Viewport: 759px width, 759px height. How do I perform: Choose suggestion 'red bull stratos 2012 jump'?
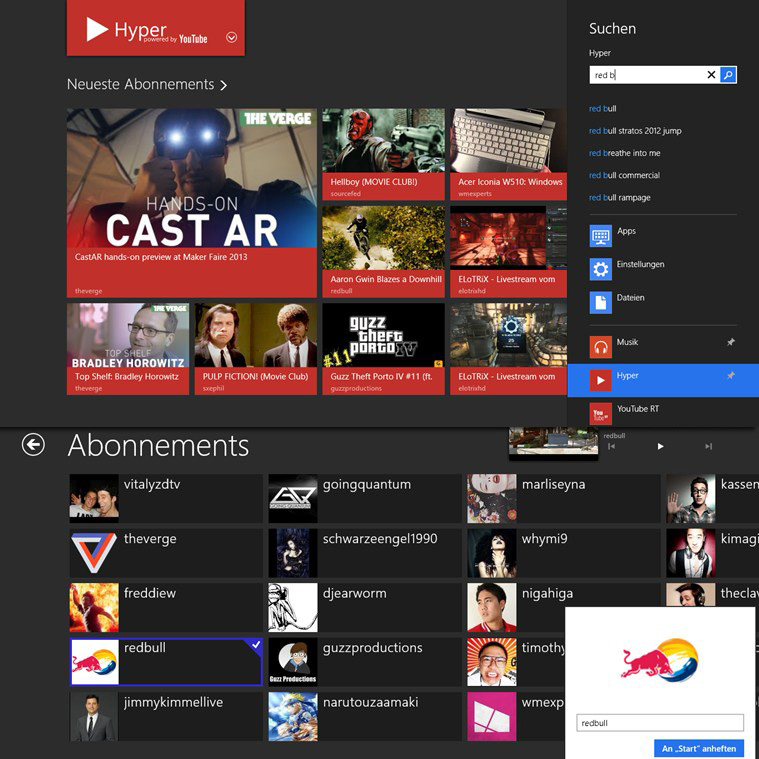click(x=635, y=131)
